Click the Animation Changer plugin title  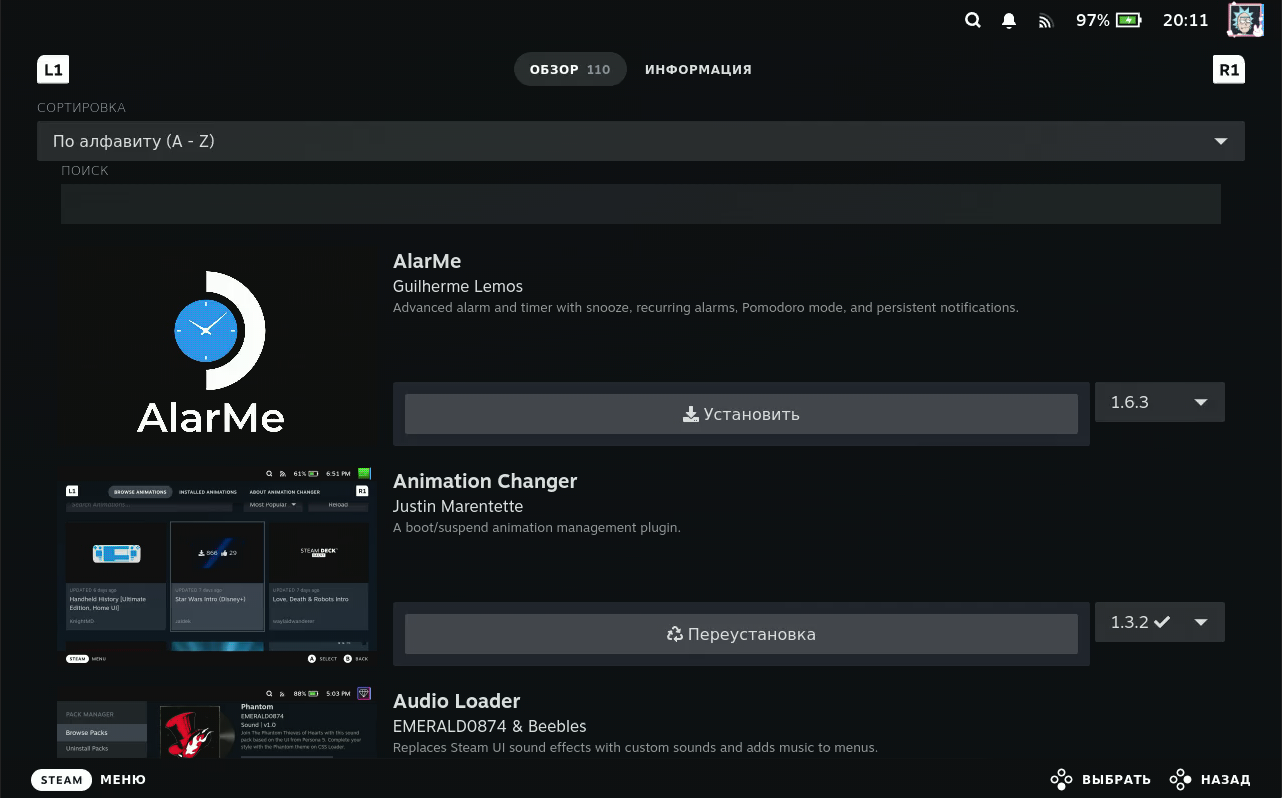pyautogui.click(x=485, y=481)
